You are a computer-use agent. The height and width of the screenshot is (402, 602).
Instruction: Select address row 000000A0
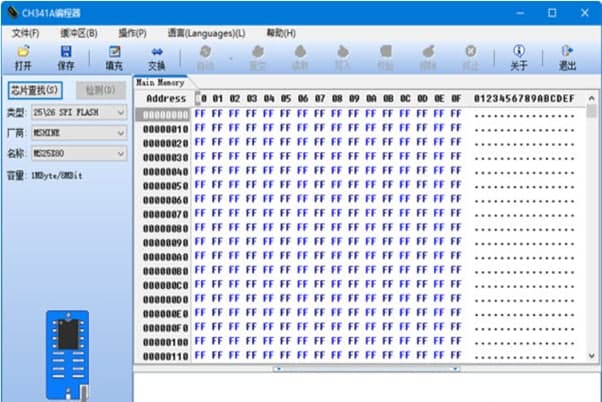[165, 256]
